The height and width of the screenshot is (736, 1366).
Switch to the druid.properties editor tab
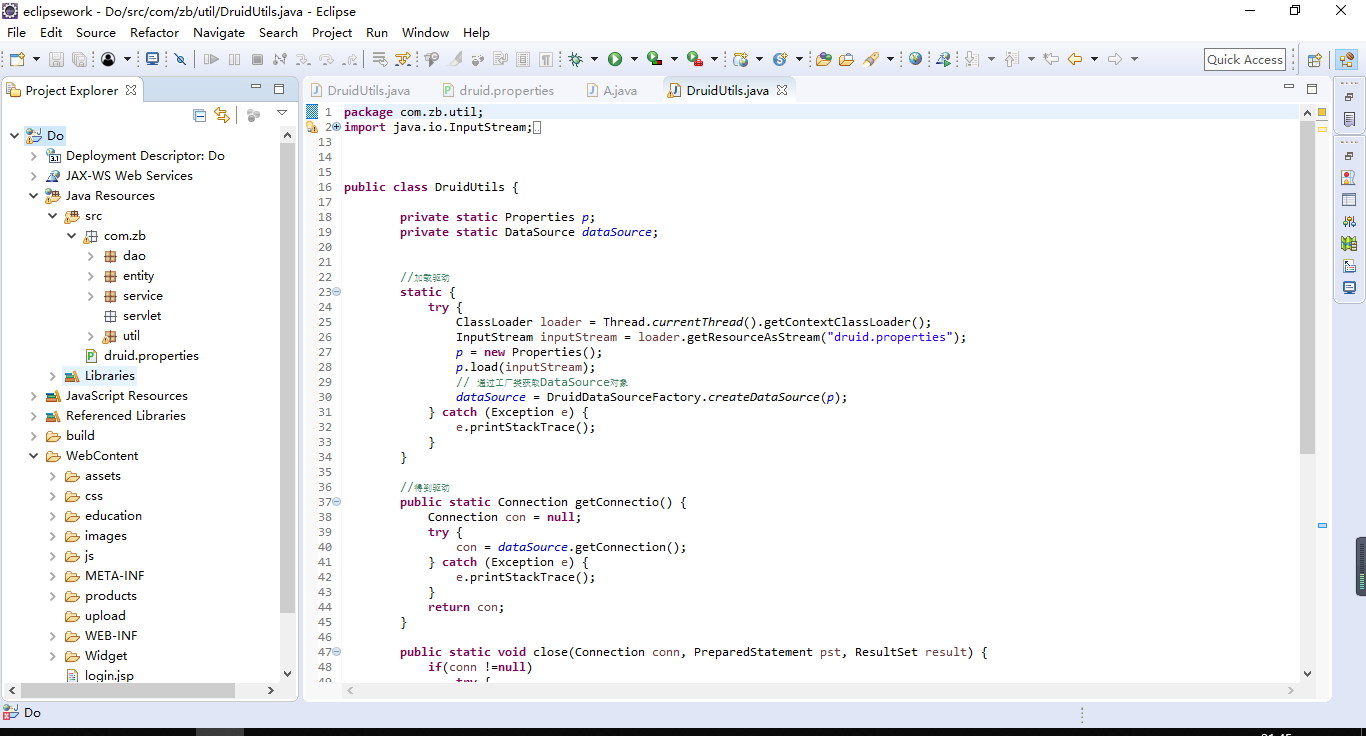[x=497, y=90]
